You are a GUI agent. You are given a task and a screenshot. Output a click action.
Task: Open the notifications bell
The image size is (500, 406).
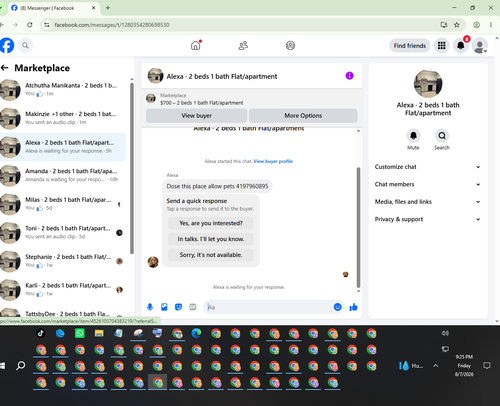pyautogui.click(x=460, y=45)
